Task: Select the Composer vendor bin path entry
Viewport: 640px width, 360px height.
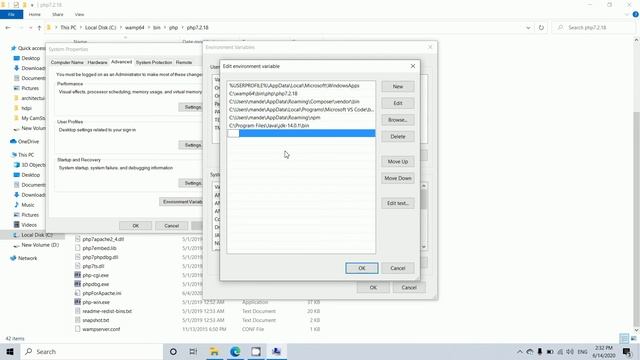Action: pyautogui.click(x=301, y=102)
